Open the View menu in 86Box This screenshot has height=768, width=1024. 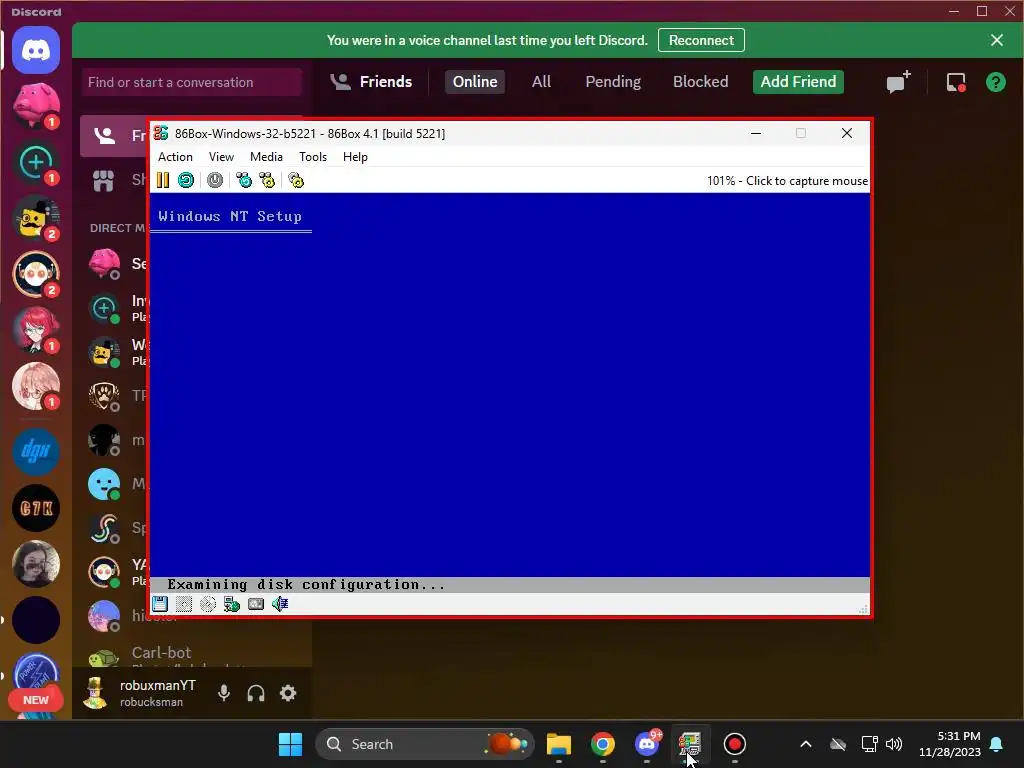pos(221,157)
